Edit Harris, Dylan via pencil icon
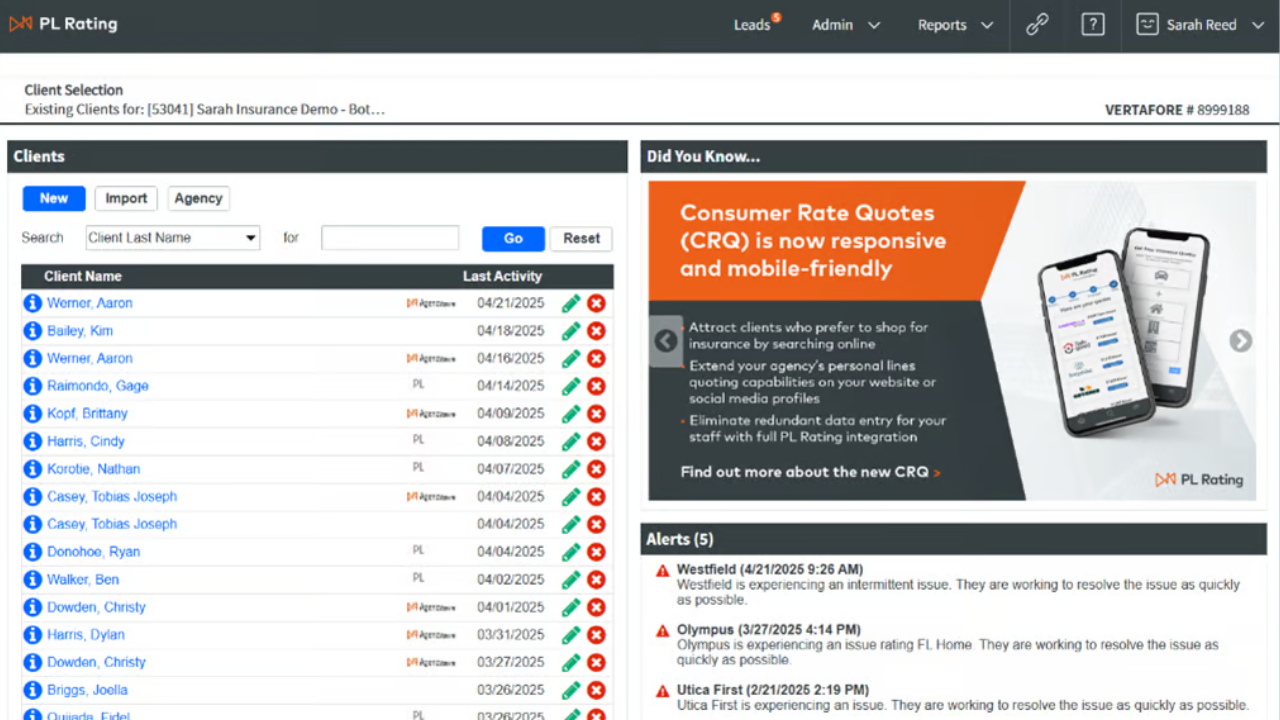Viewport: 1280px width, 720px height. [571, 635]
